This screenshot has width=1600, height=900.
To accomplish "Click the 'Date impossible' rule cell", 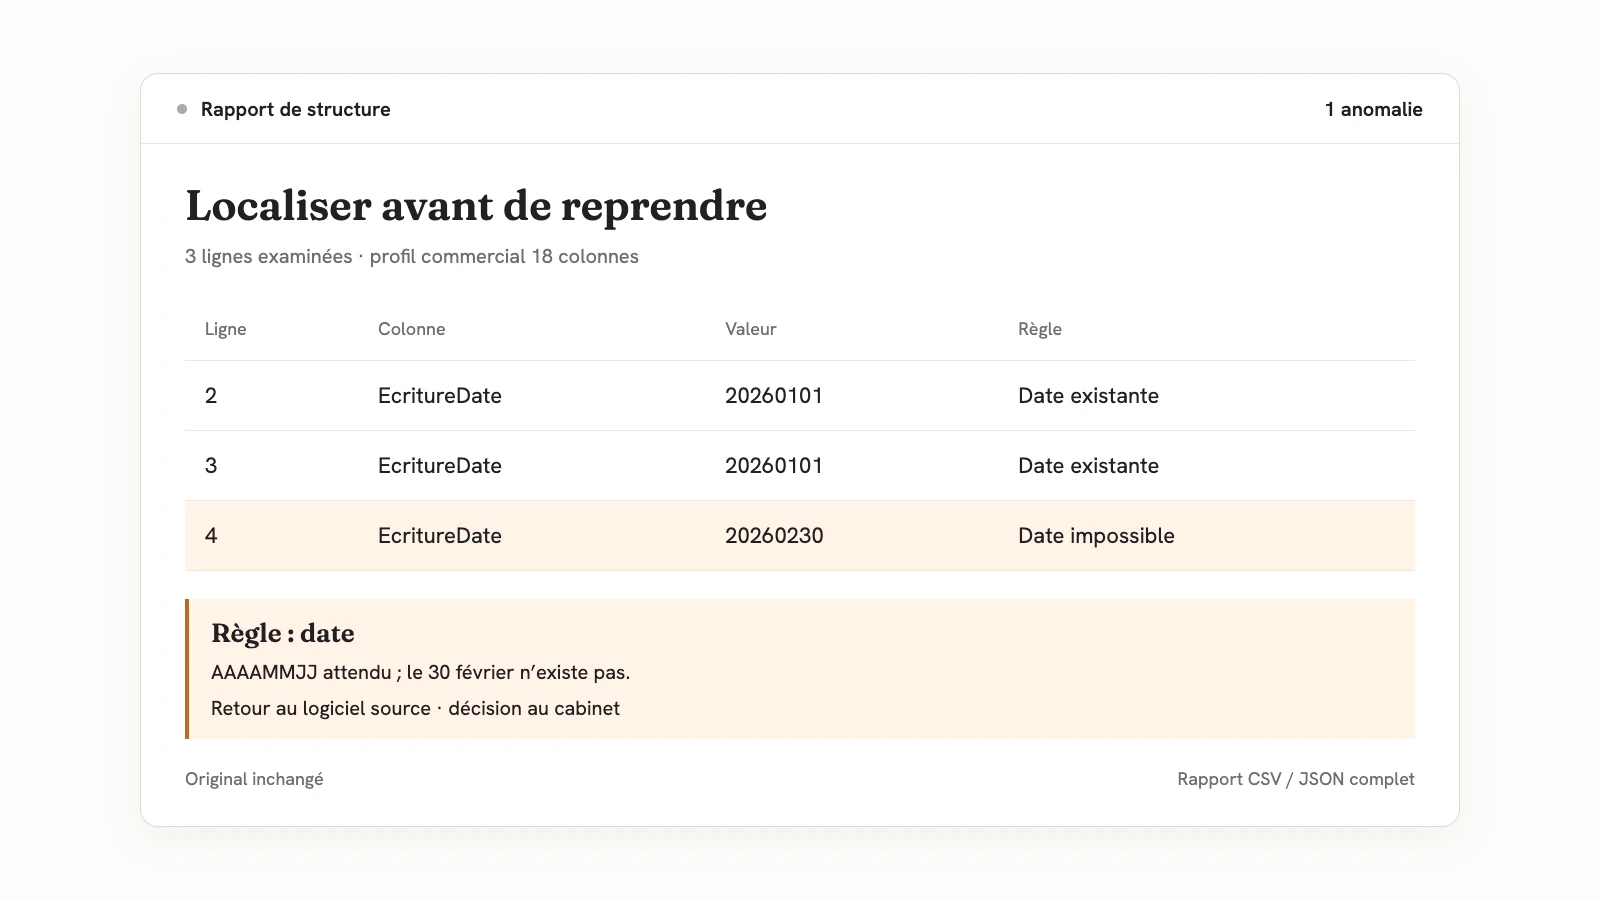I will 1096,536.
